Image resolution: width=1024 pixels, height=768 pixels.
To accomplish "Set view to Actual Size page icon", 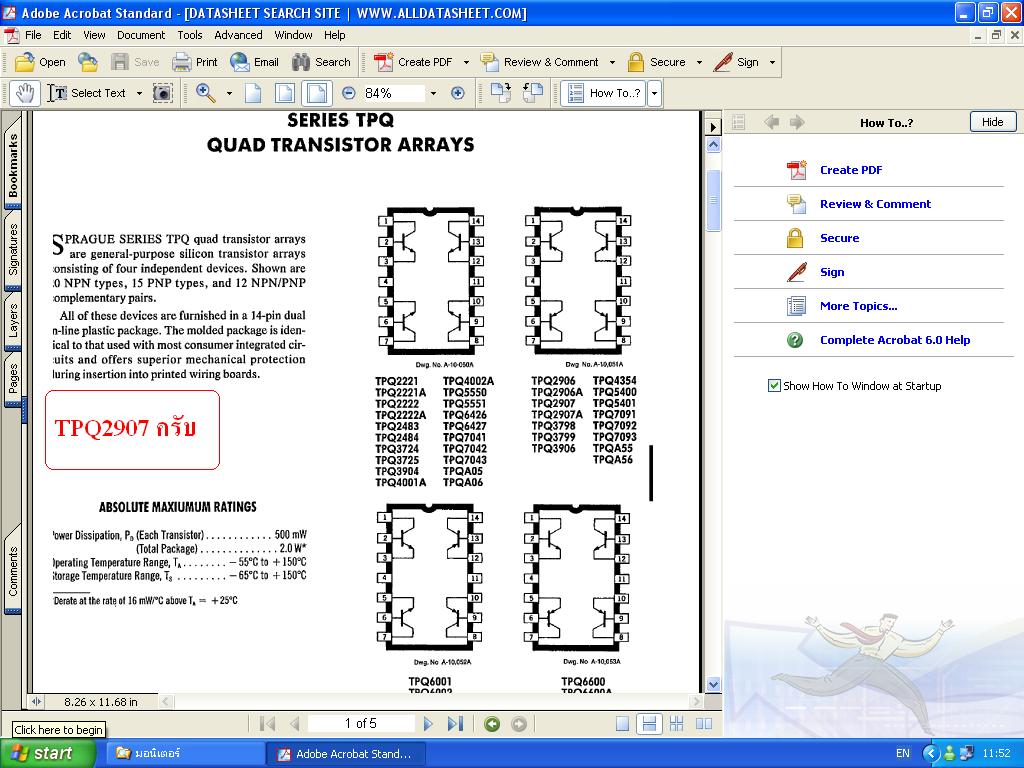I will (253, 93).
